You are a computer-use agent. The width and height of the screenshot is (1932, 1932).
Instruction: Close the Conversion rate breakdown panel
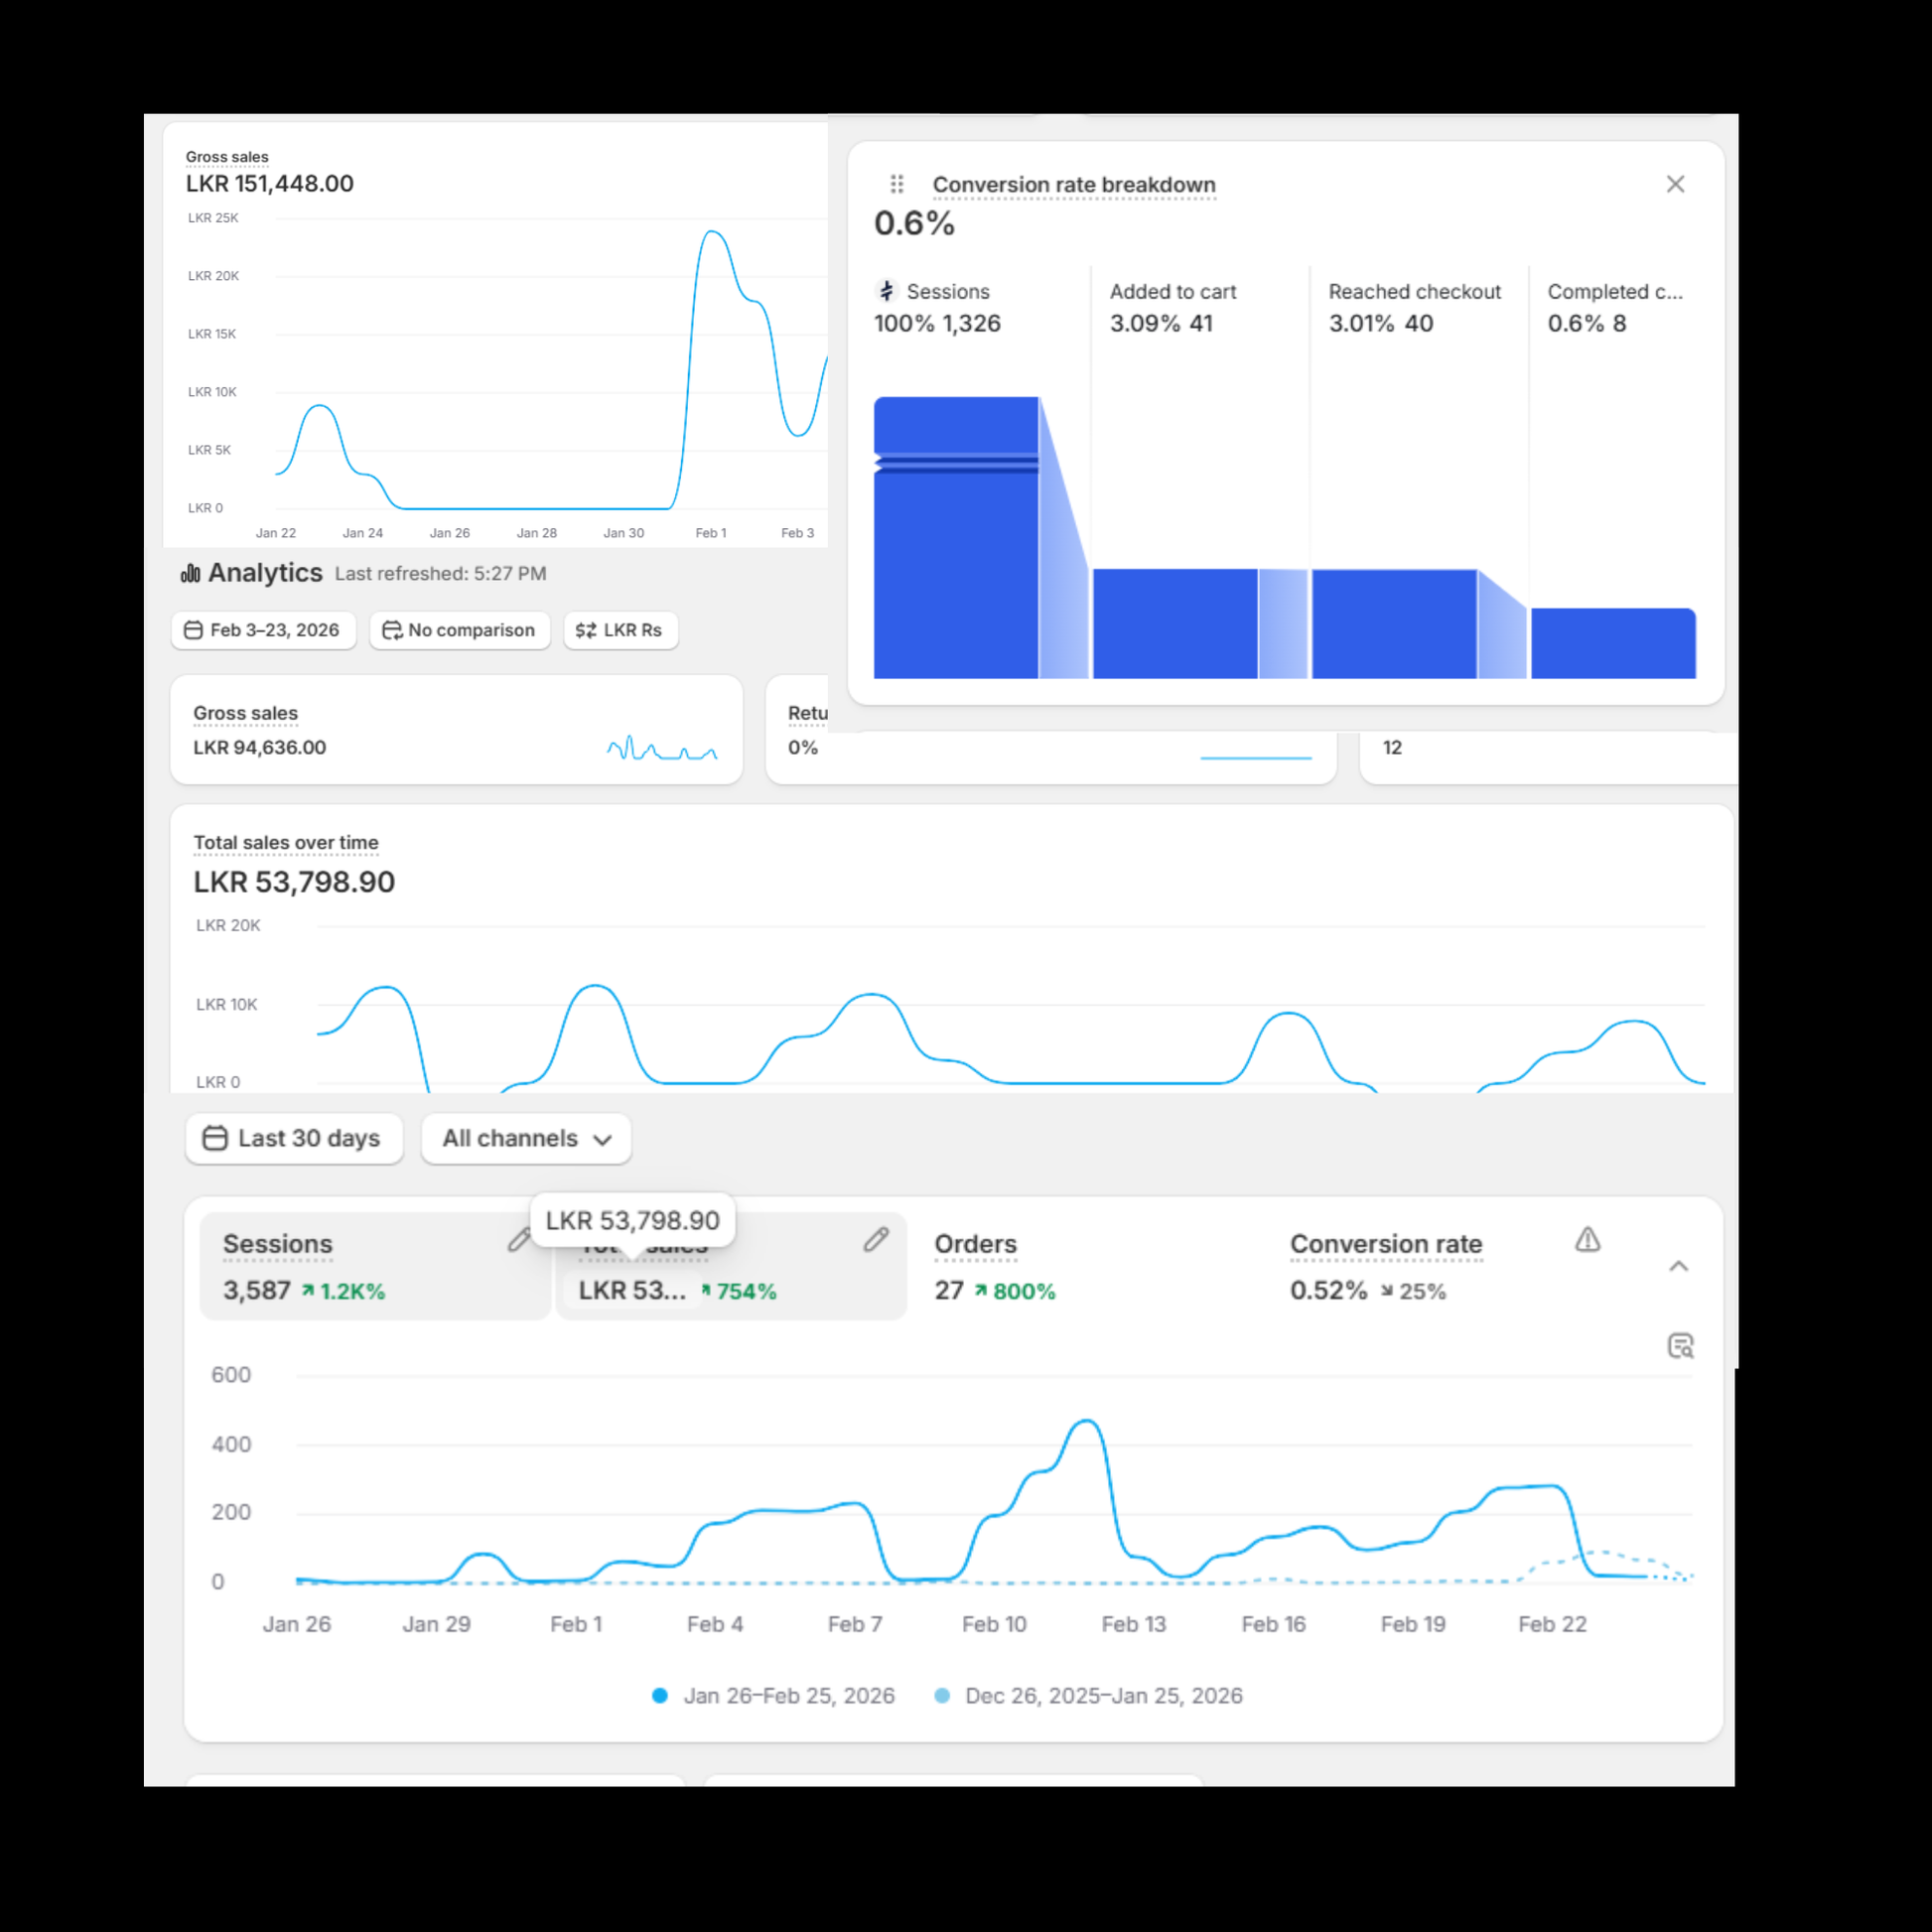1675,184
